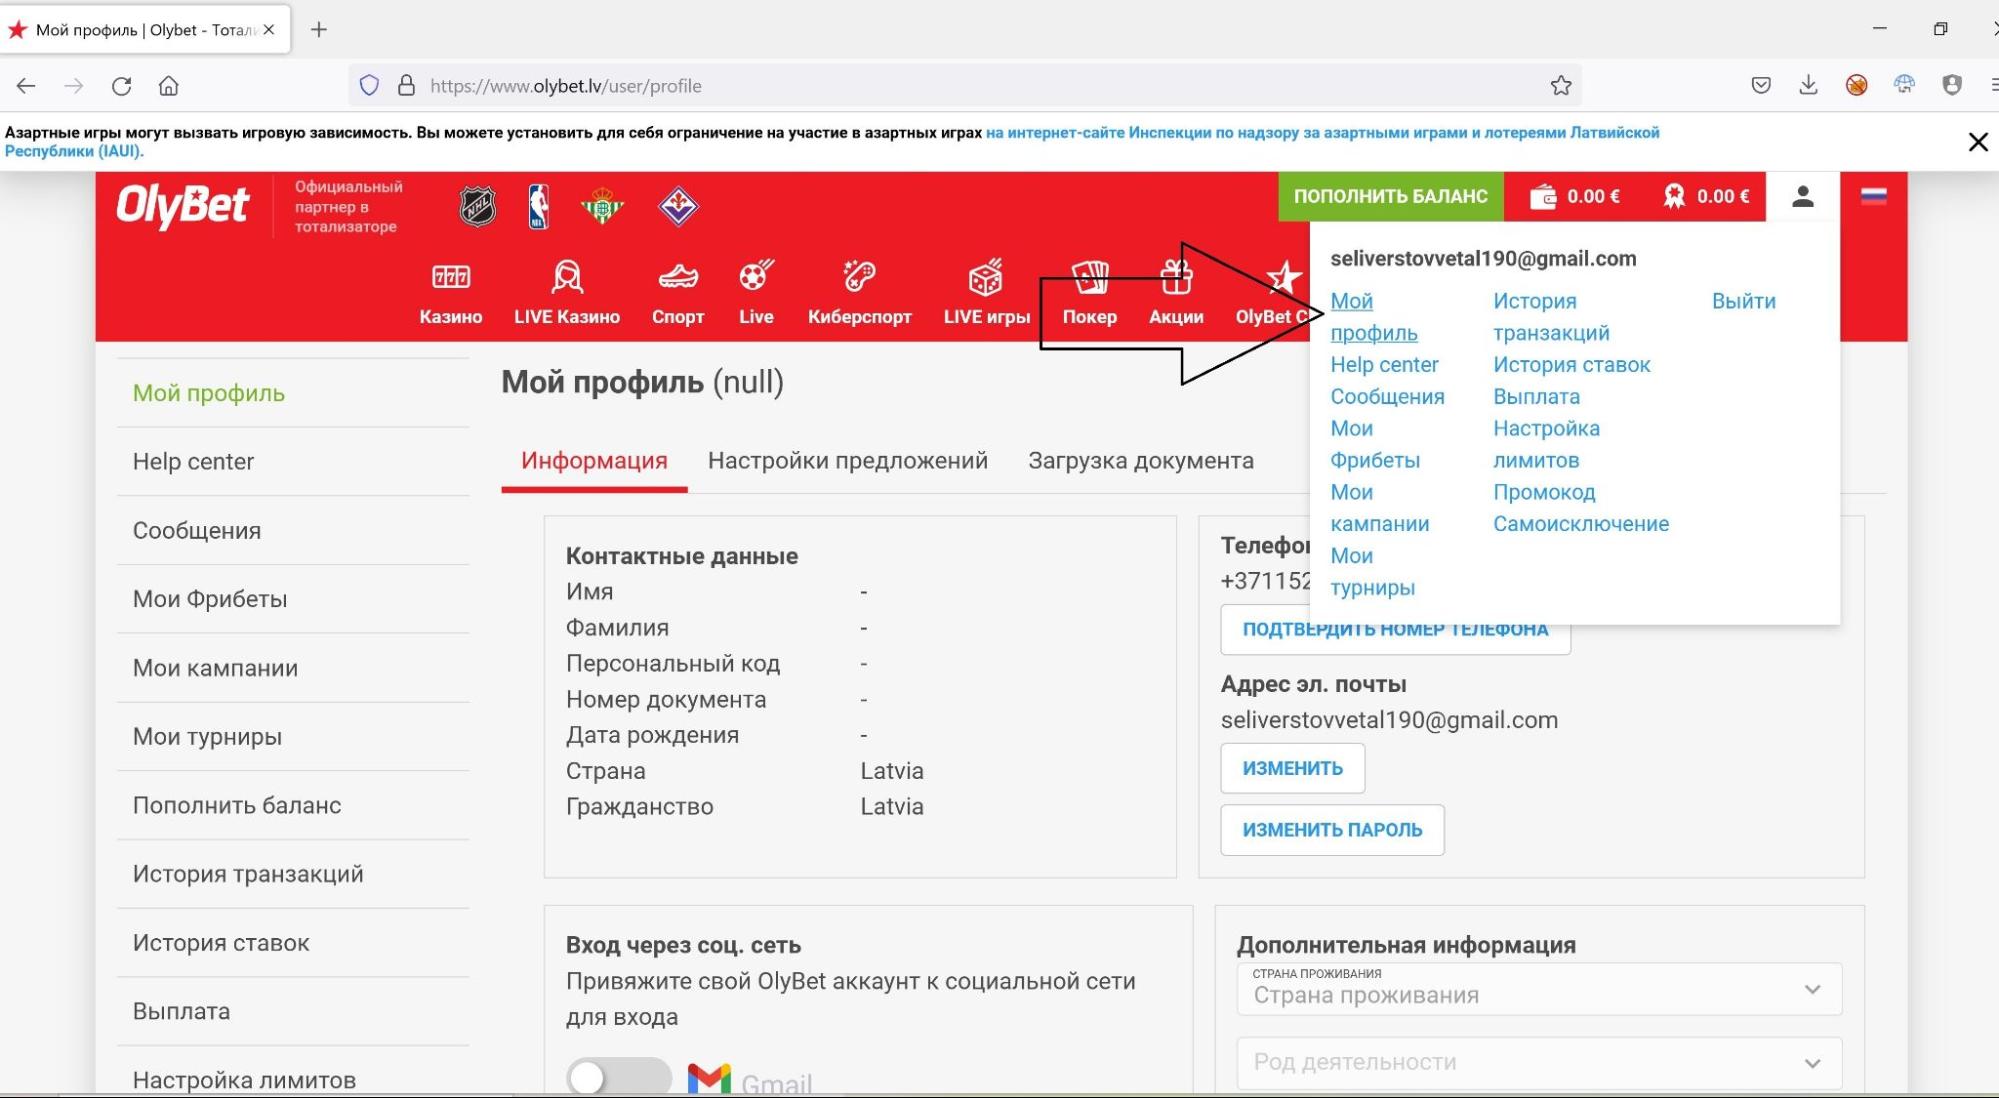Viewport: 1999px width, 1098px height.
Task: Open the NBA partner logo
Action: 538,207
